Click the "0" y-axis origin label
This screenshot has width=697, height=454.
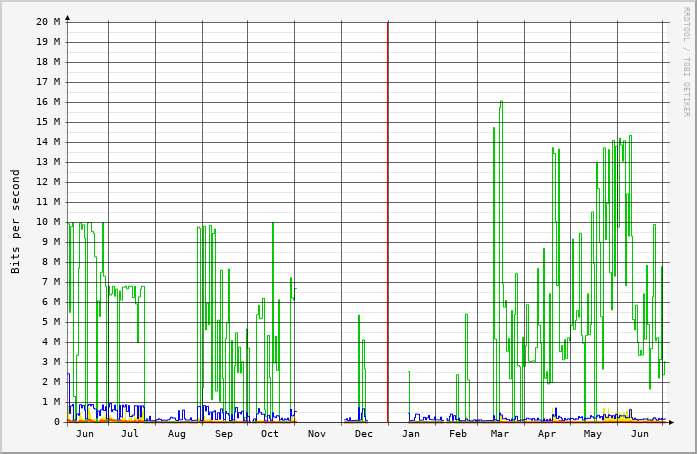click(57, 422)
